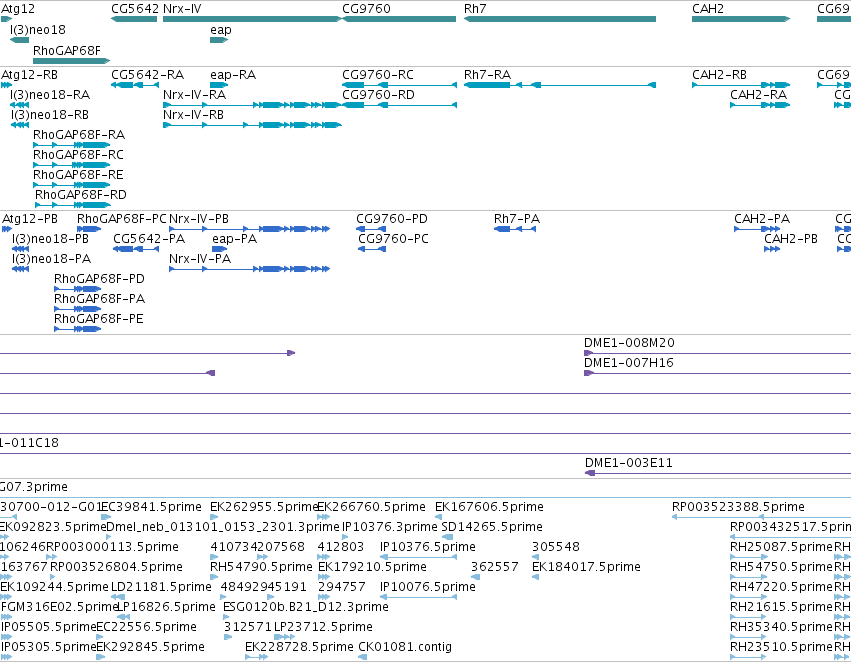851x662 pixels.
Task: Select transcript RhoGAP68F-RC label
Action: point(78,155)
